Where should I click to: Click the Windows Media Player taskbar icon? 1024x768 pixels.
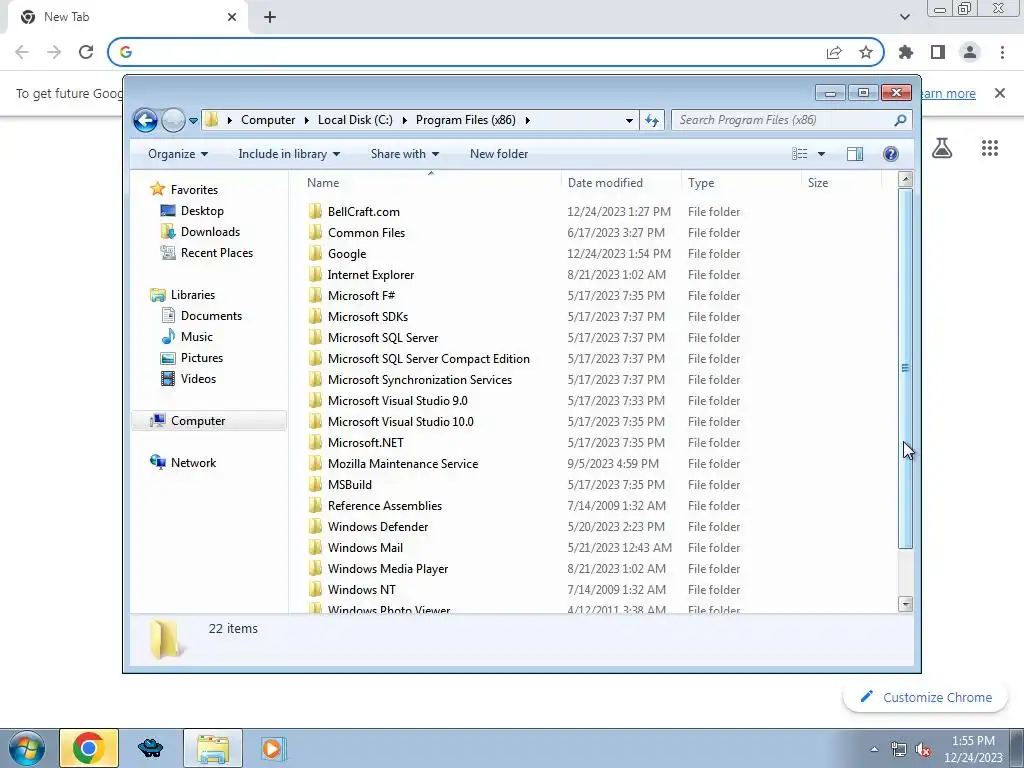tap(273, 748)
